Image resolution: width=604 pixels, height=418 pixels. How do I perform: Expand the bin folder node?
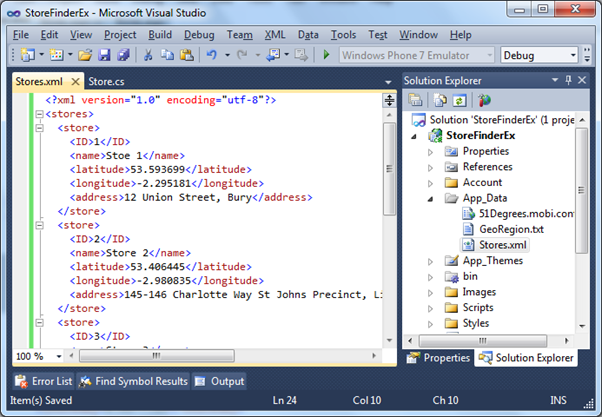coord(430,277)
